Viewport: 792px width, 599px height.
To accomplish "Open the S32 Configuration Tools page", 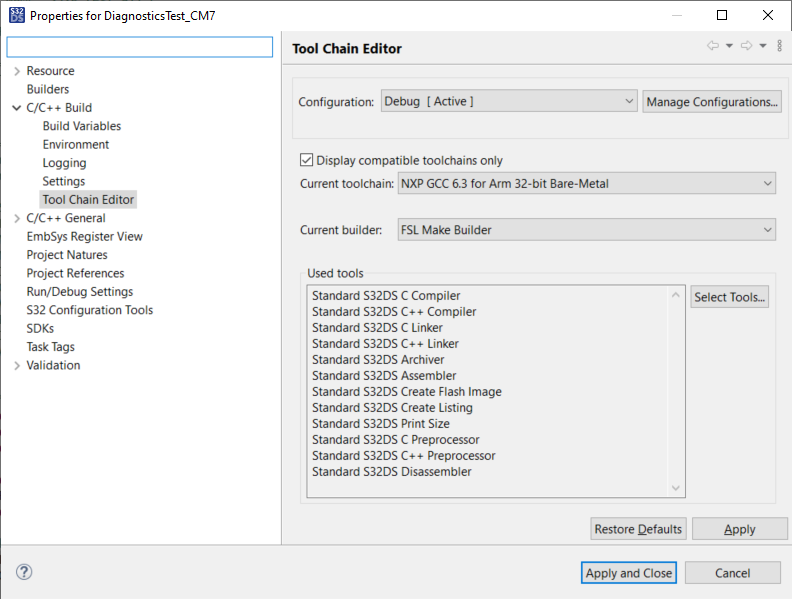I will 89,310.
